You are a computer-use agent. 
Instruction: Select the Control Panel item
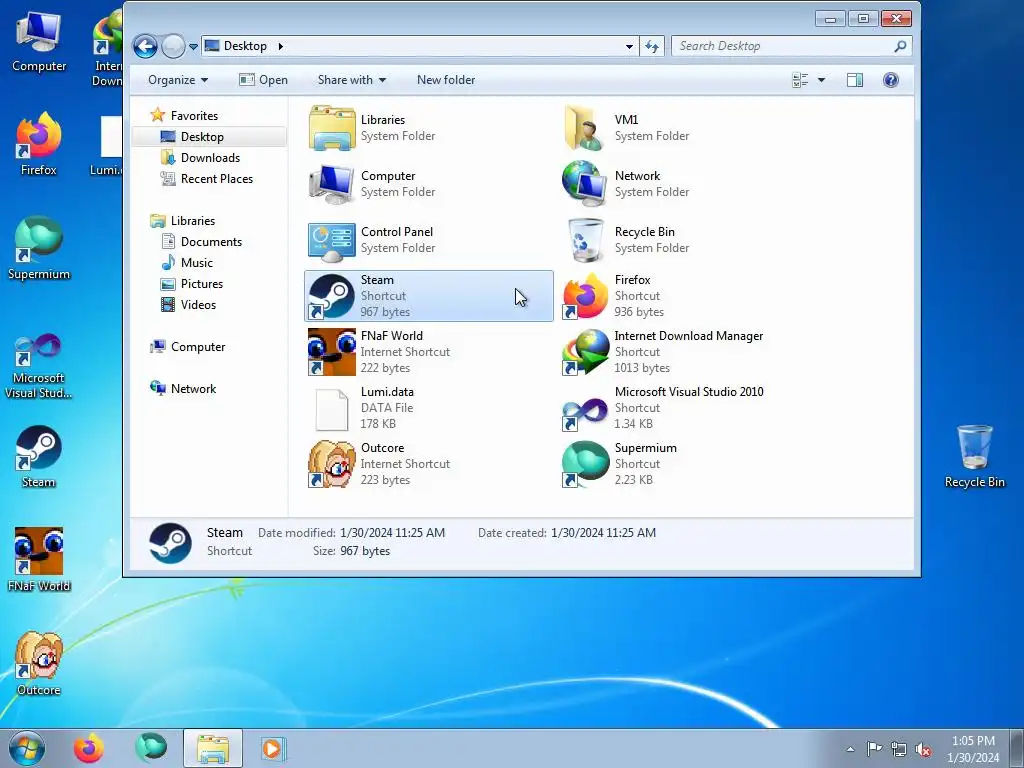[x=428, y=240]
